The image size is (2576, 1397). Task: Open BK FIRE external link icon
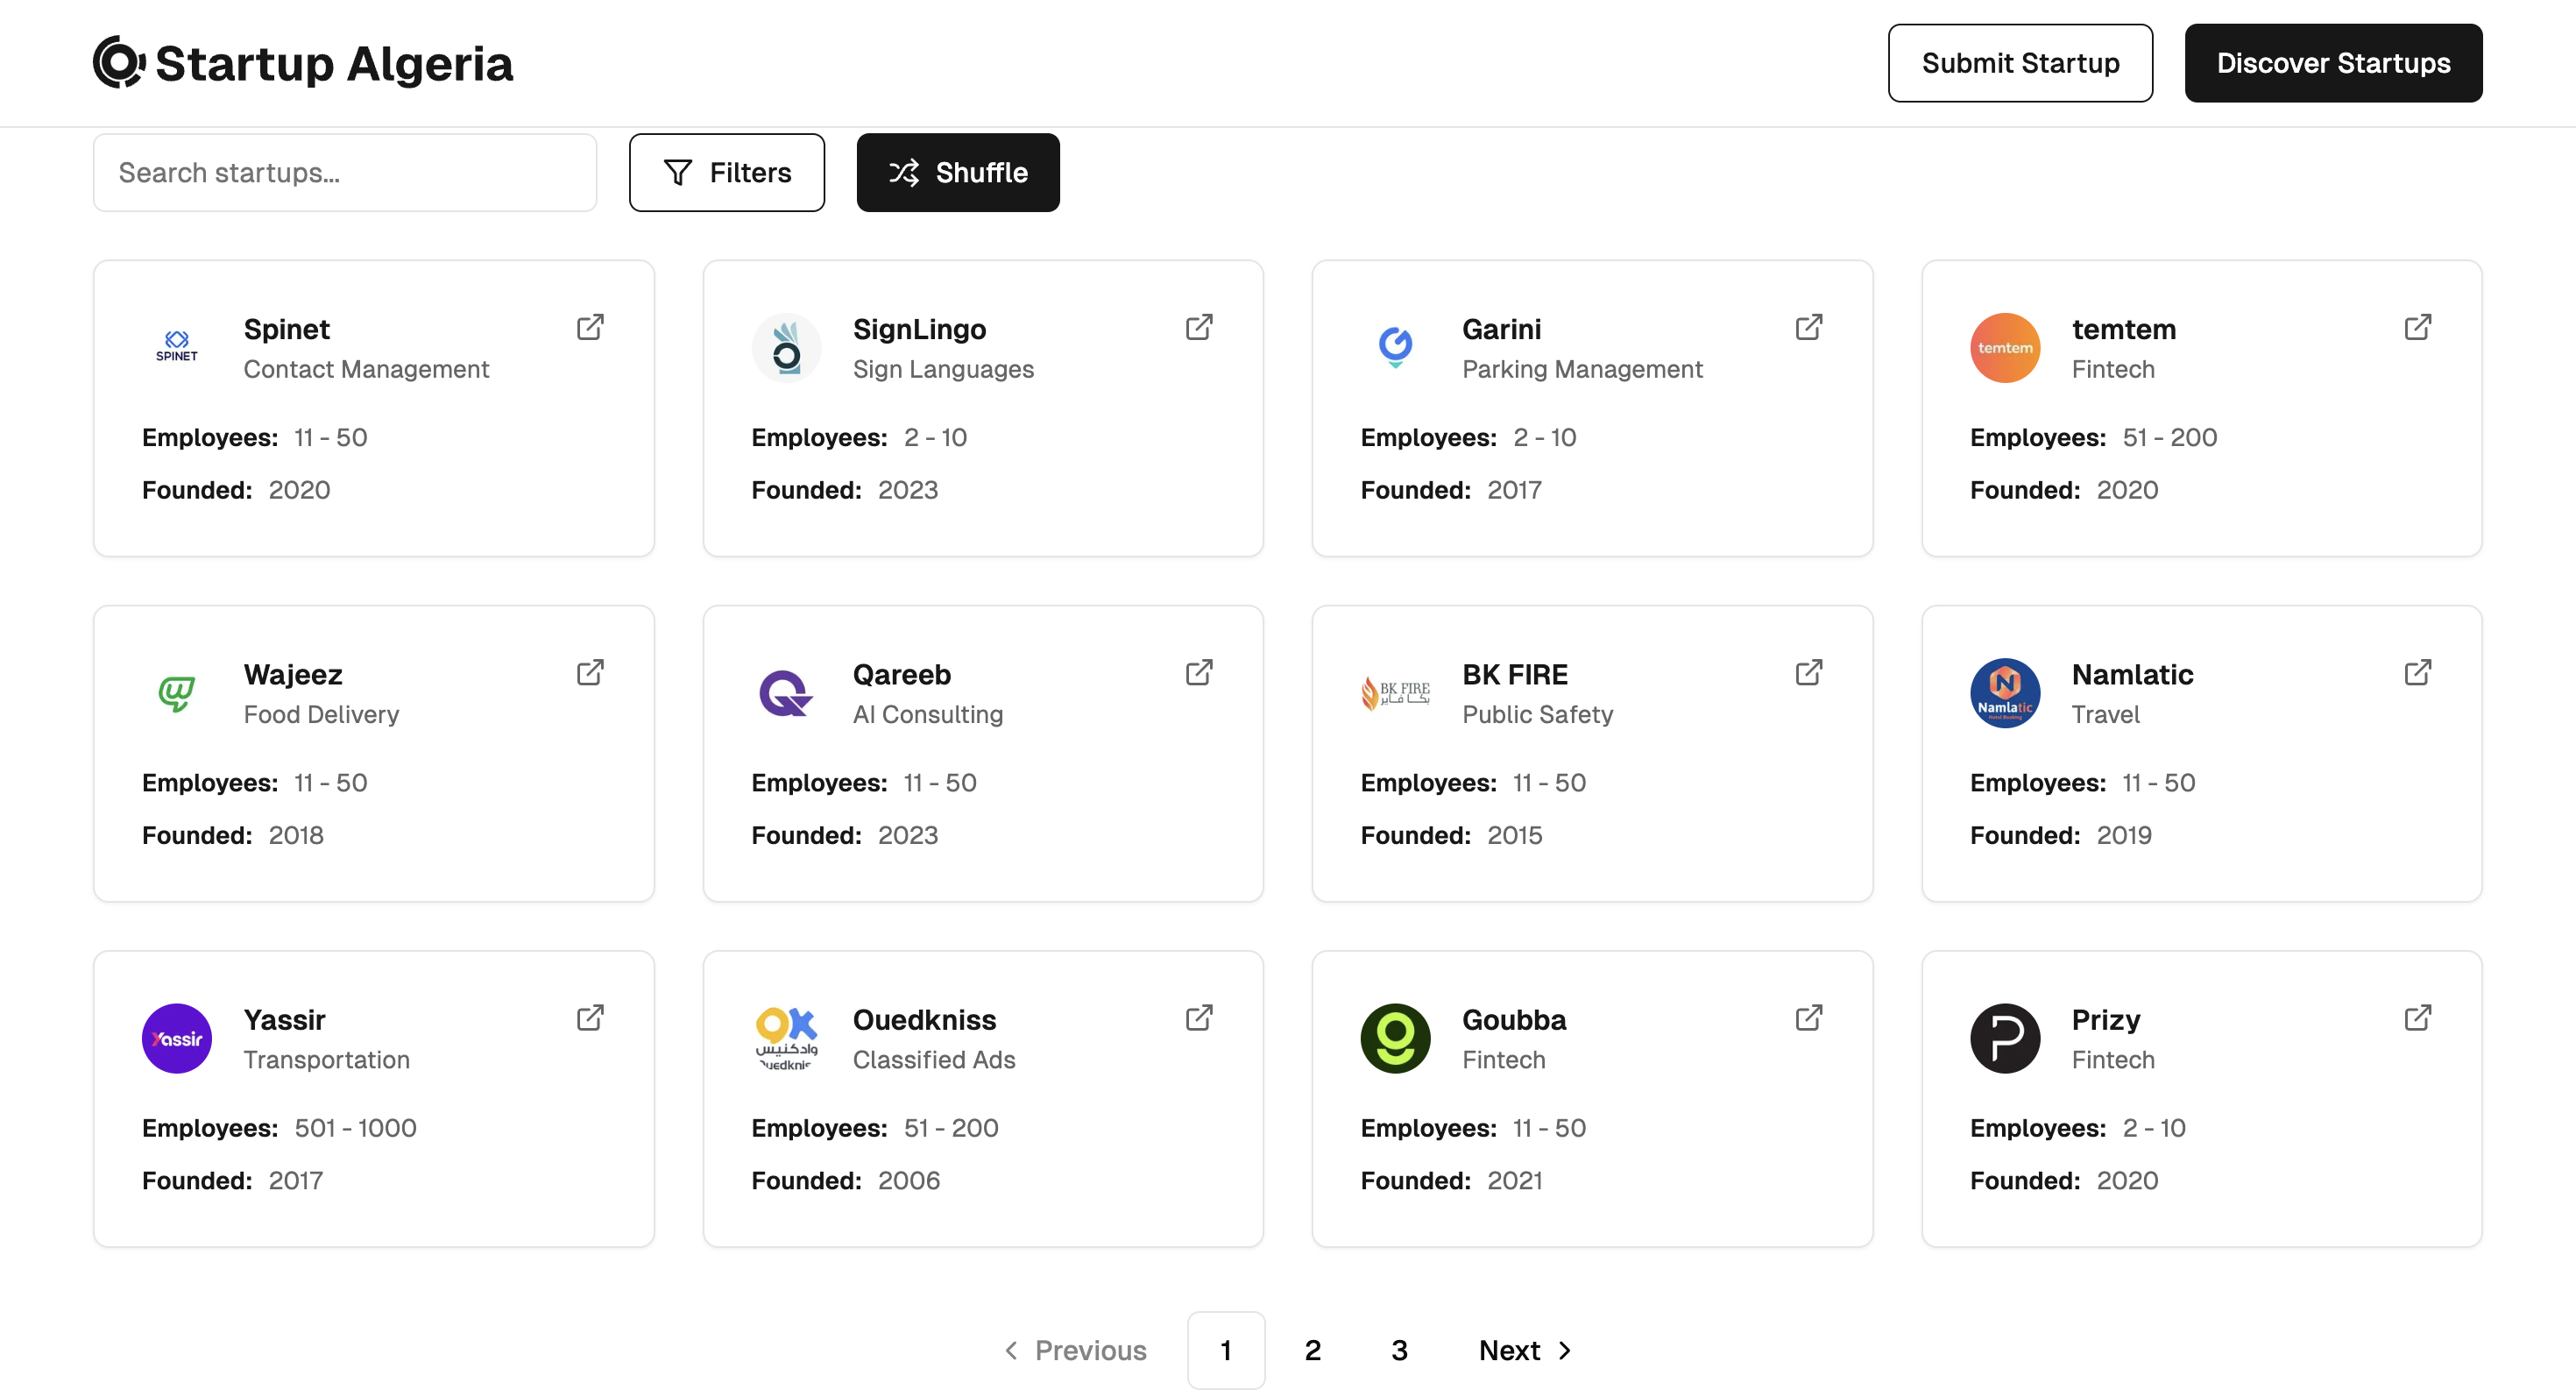tap(1808, 672)
